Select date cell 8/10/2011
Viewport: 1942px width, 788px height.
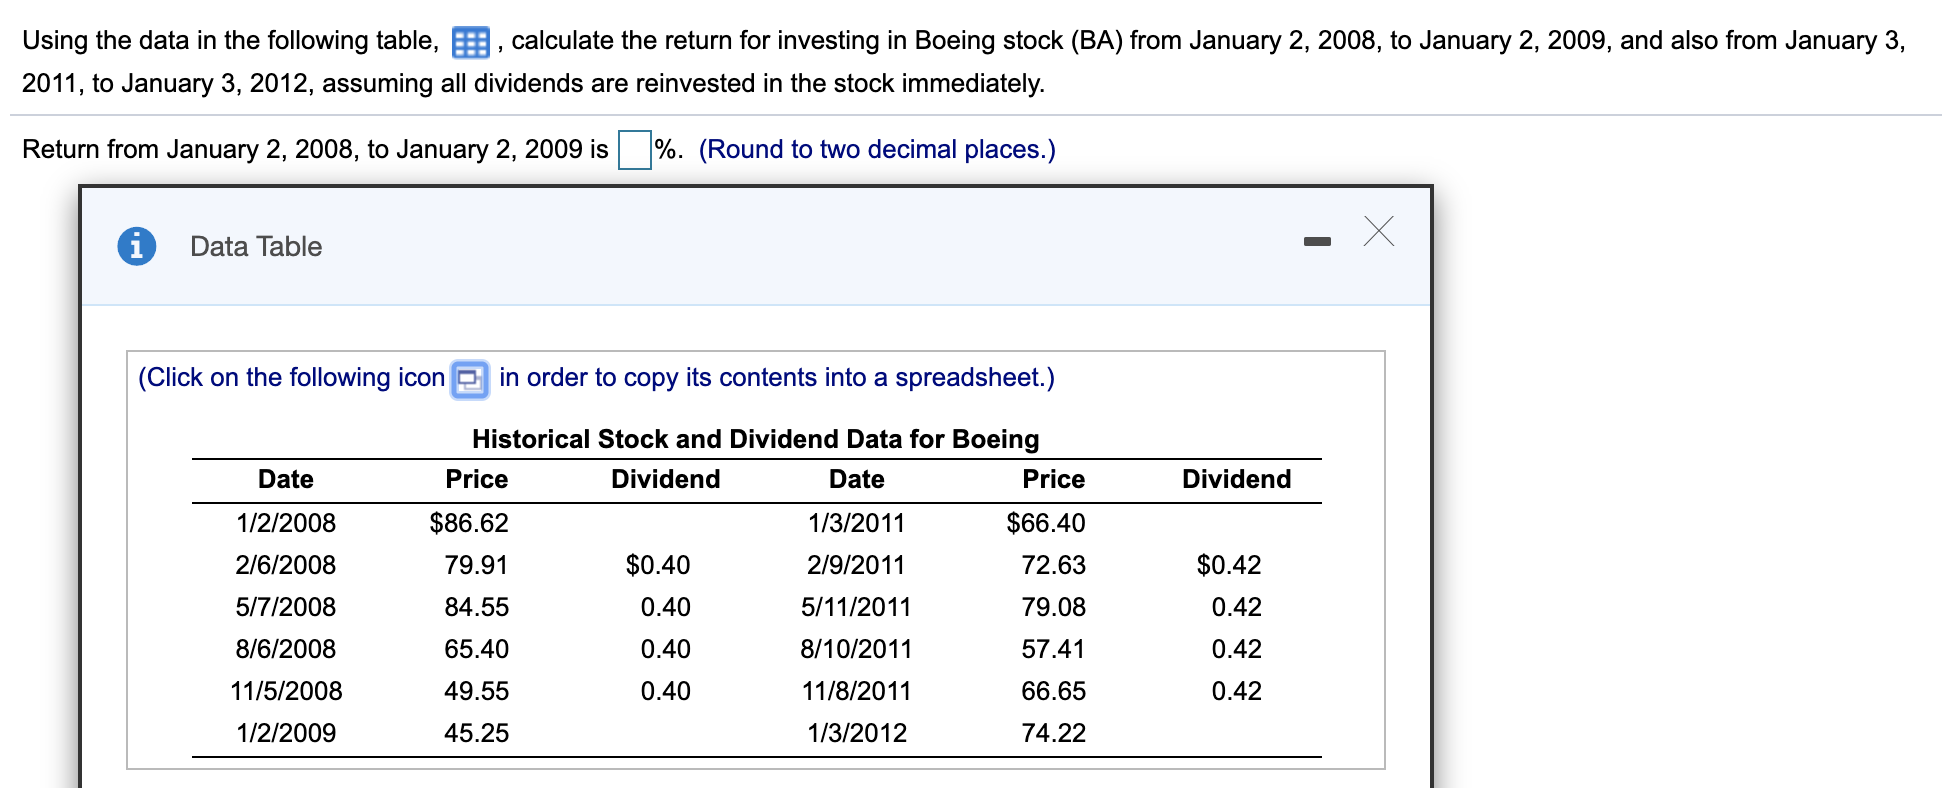pos(856,649)
